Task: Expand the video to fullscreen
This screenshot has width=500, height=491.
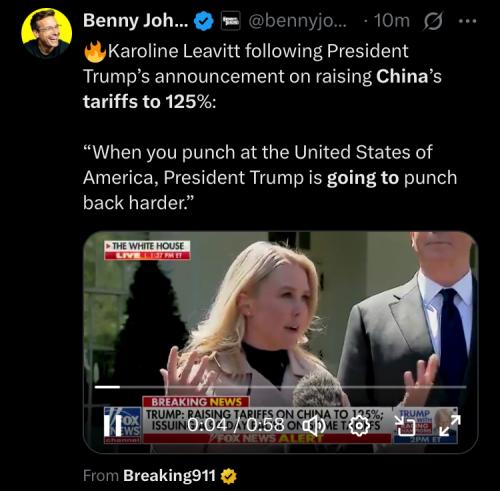Action: [x=450, y=426]
